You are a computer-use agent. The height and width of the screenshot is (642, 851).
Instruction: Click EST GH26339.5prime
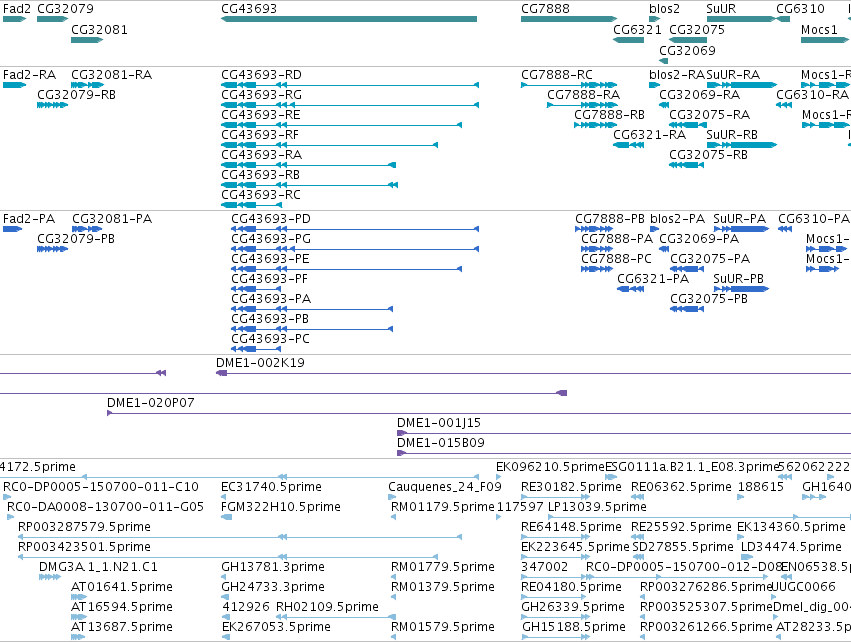pyautogui.click(x=555, y=618)
